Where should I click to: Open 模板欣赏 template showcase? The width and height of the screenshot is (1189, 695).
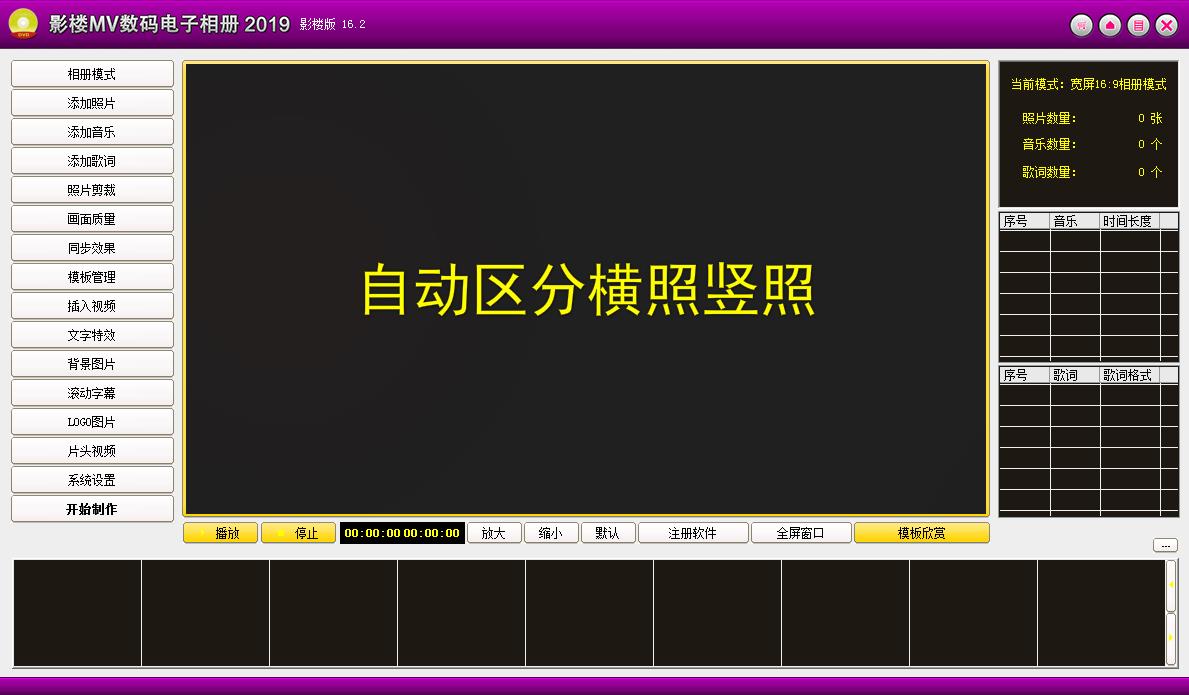[921, 533]
